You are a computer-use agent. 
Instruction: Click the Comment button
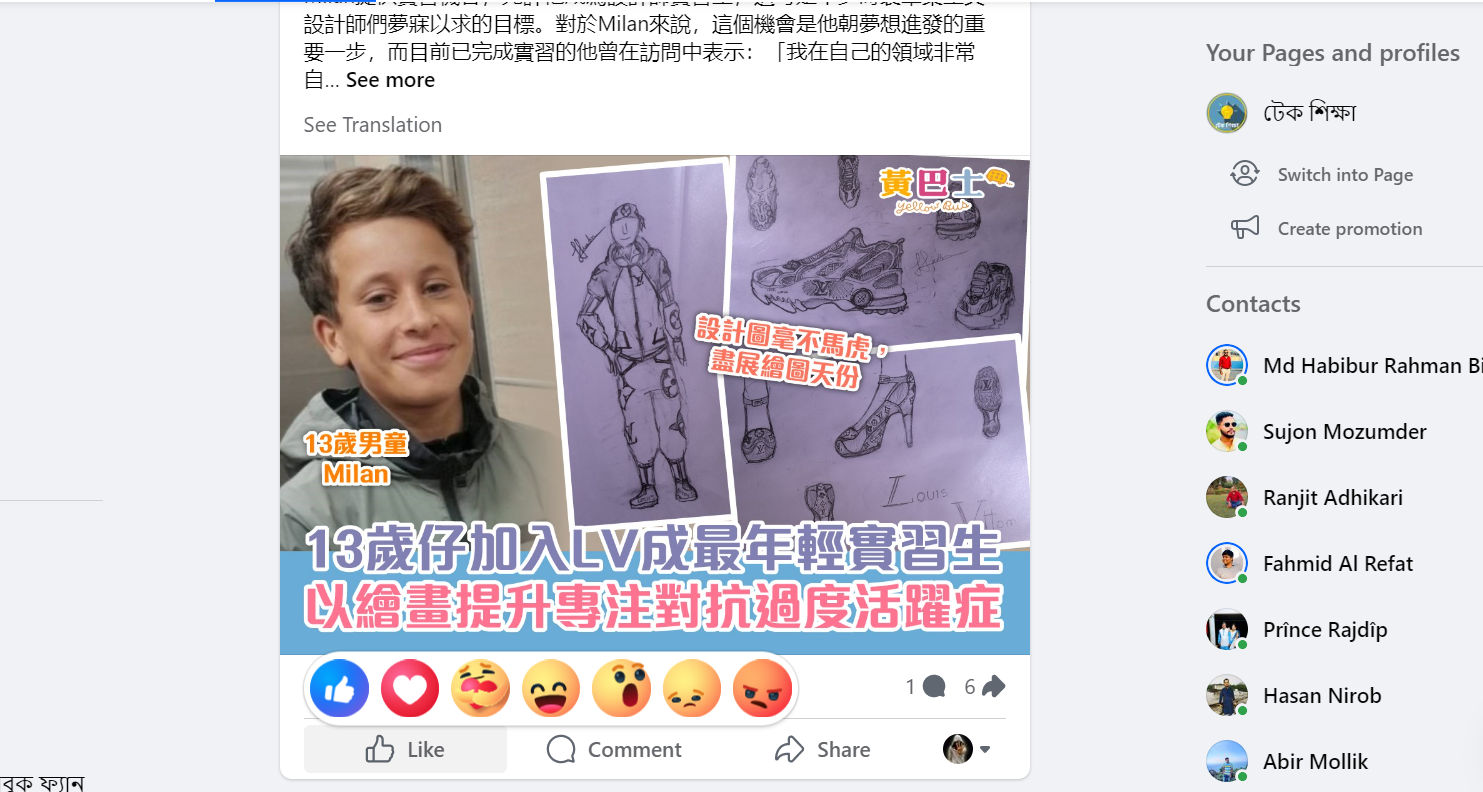[x=614, y=749]
